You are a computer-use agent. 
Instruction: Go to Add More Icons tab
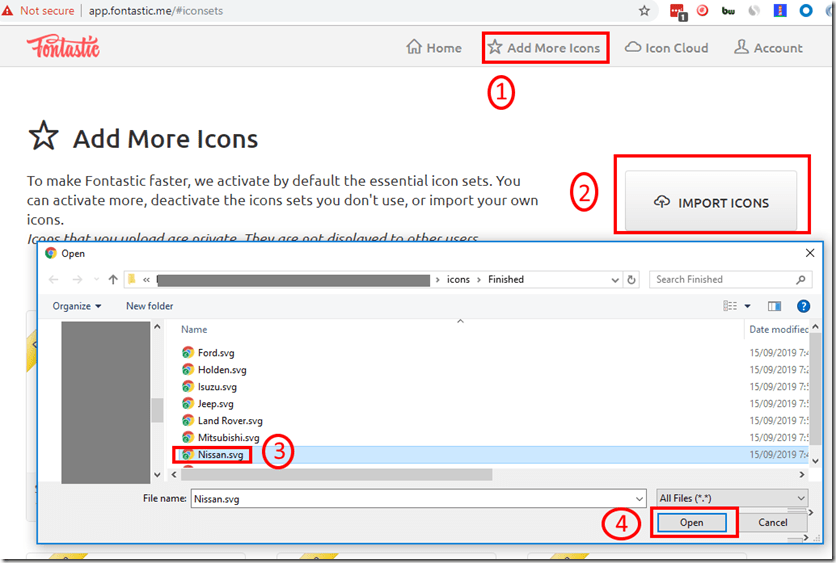tap(544, 47)
